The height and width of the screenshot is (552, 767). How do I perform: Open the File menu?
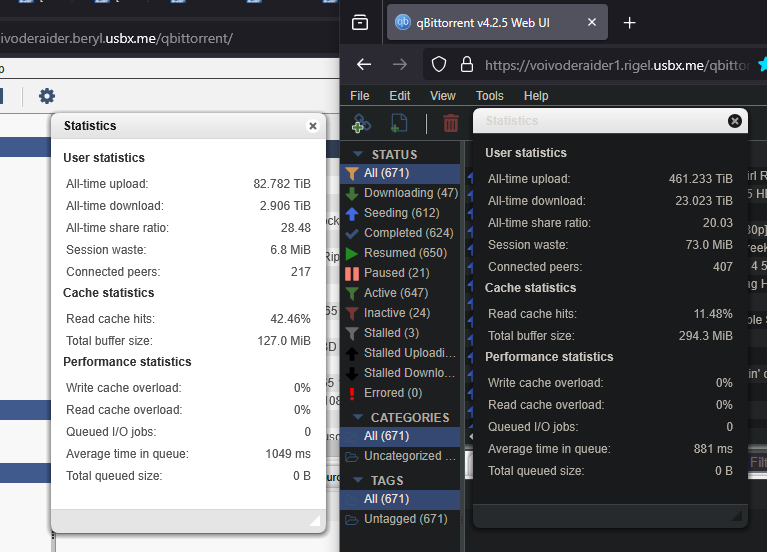pyautogui.click(x=360, y=96)
